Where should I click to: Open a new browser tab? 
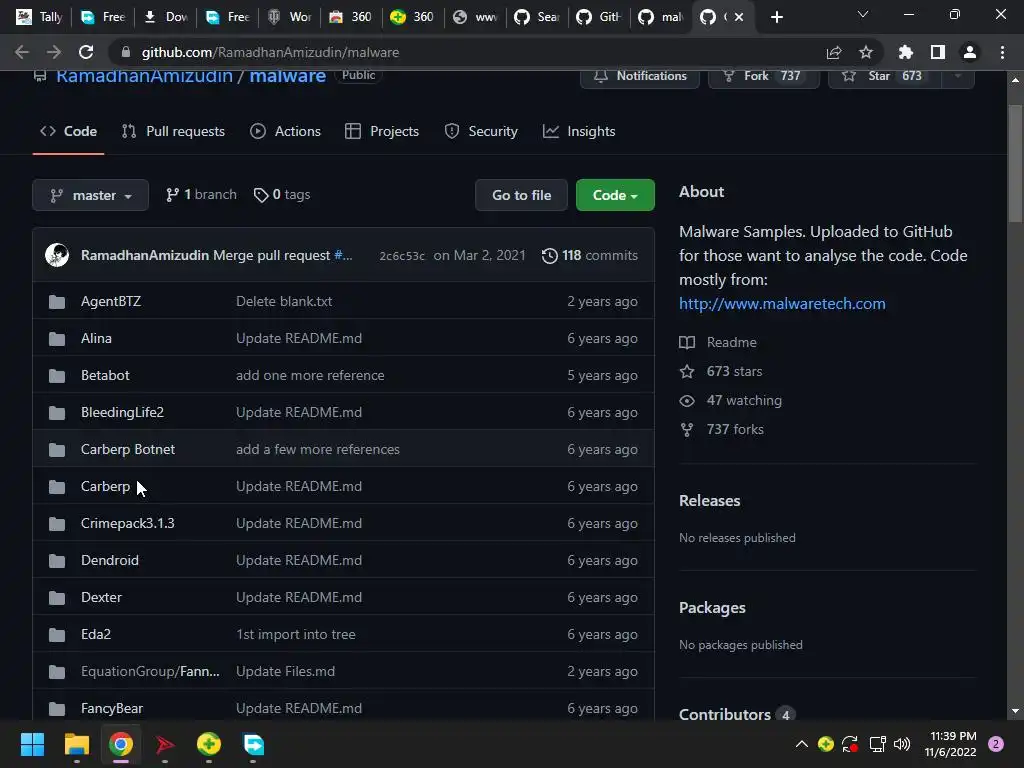(x=776, y=17)
